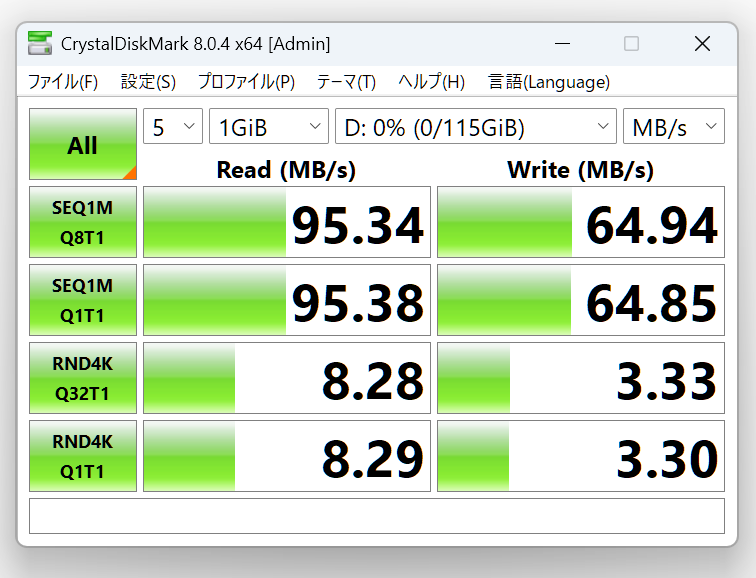Run all benchmarks with the All button
This screenshot has height=578, width=756.
point(83,144)
